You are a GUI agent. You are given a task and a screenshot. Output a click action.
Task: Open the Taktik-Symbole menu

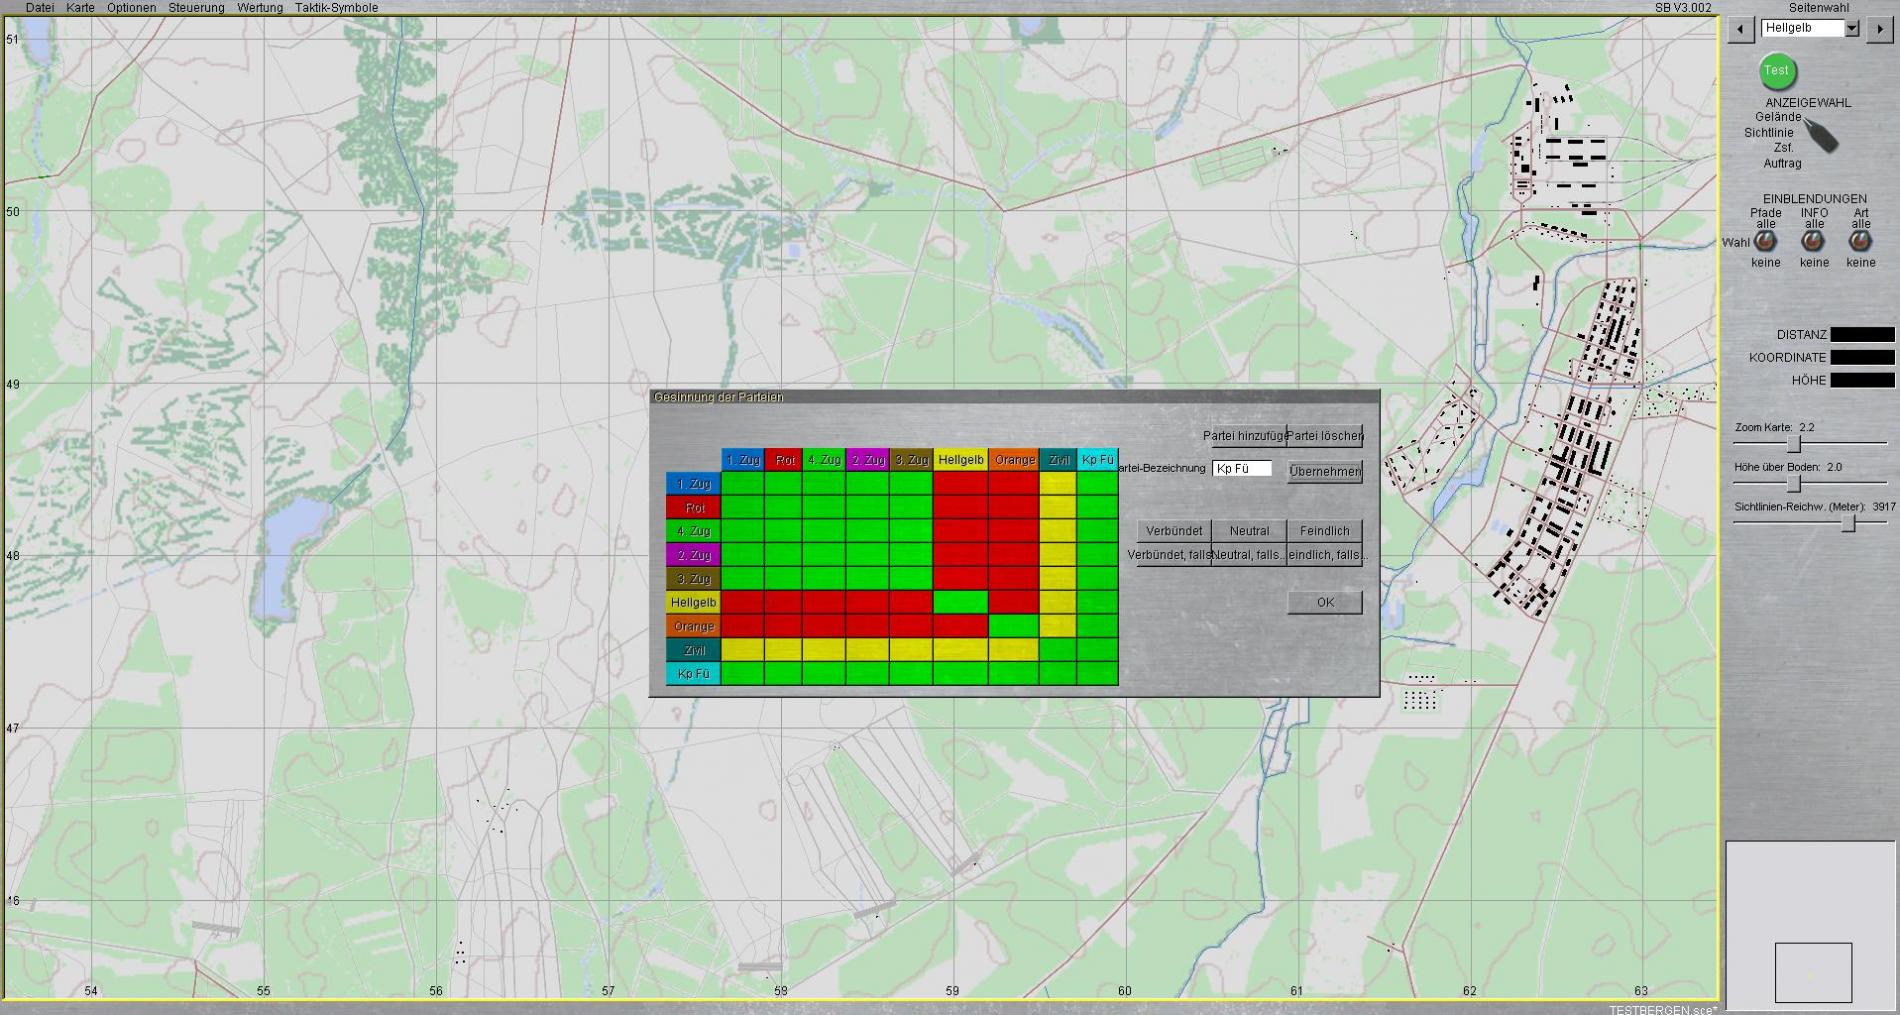(336, 8)
